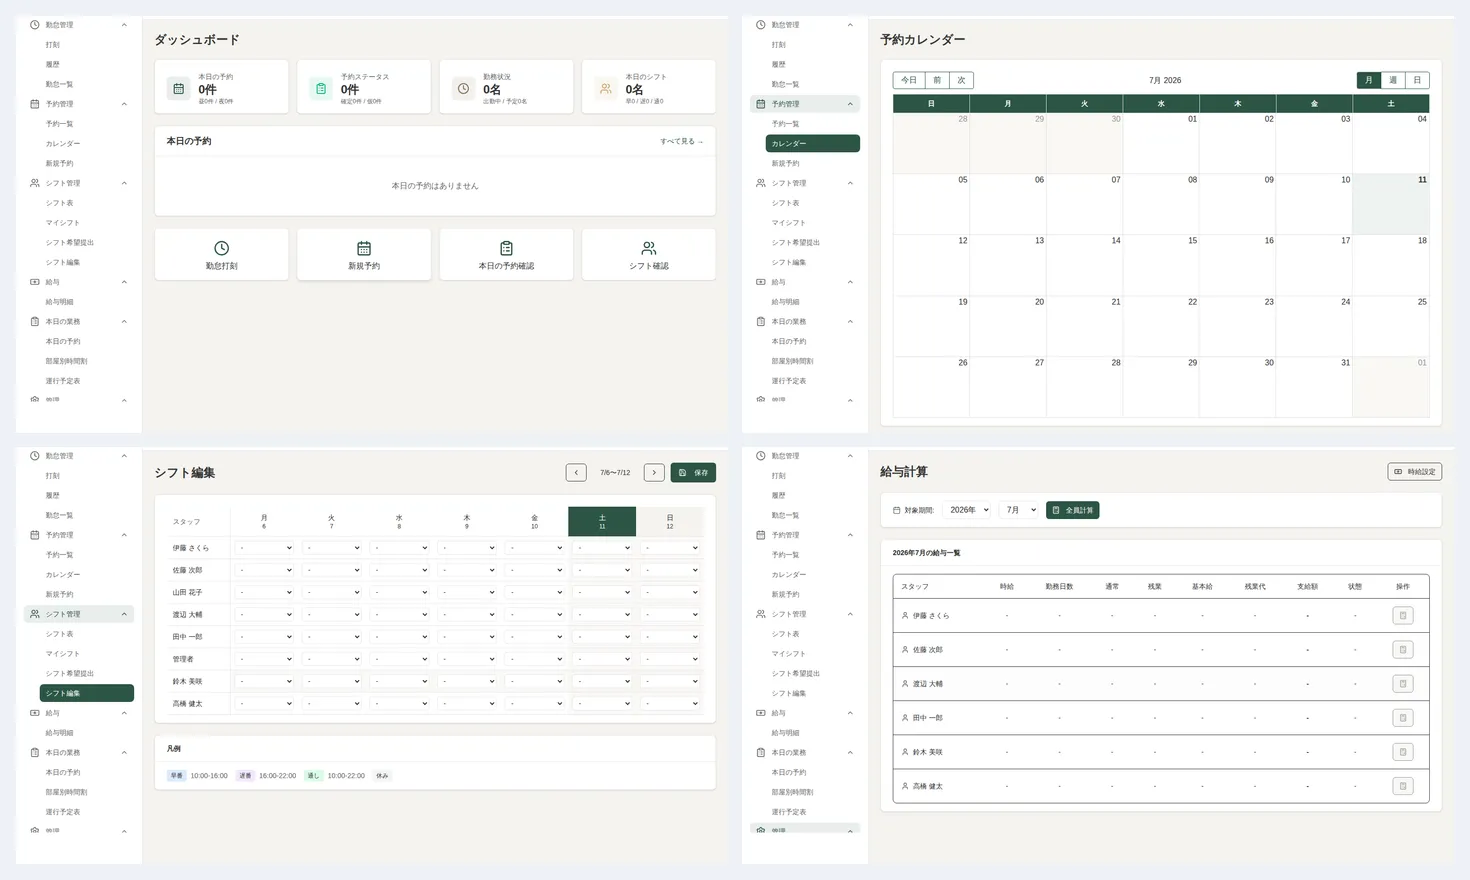Open 伊藤 さくら's Monday shift dropdown
Screen dimensions: 1470x880
click(264, 548)
